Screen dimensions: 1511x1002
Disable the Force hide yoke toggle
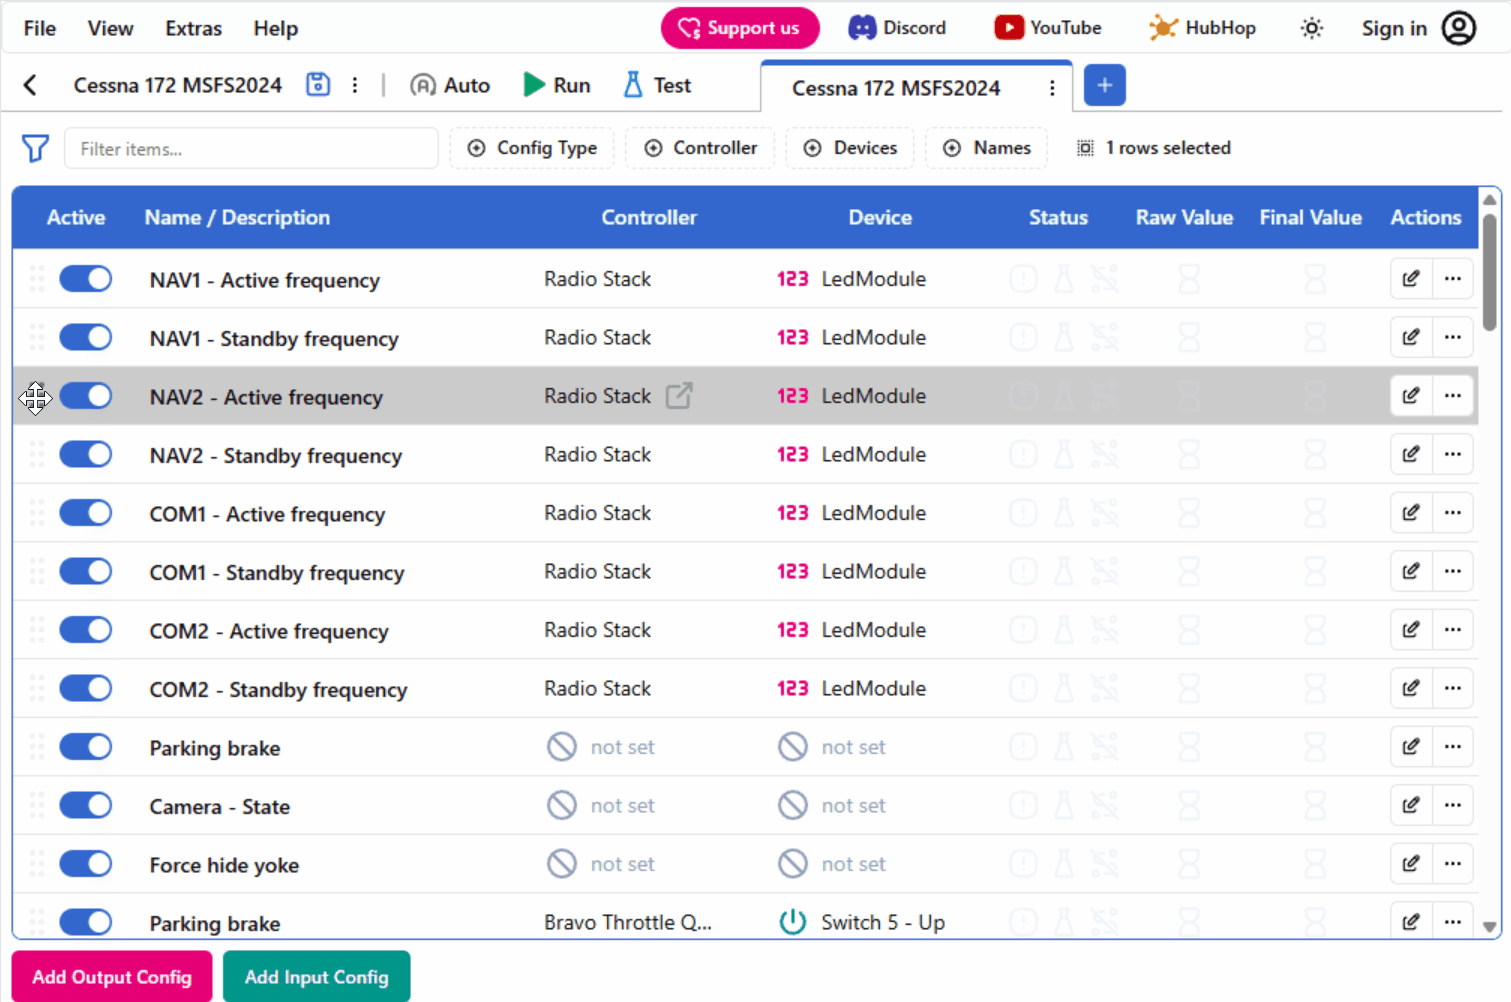pos(85,863)
